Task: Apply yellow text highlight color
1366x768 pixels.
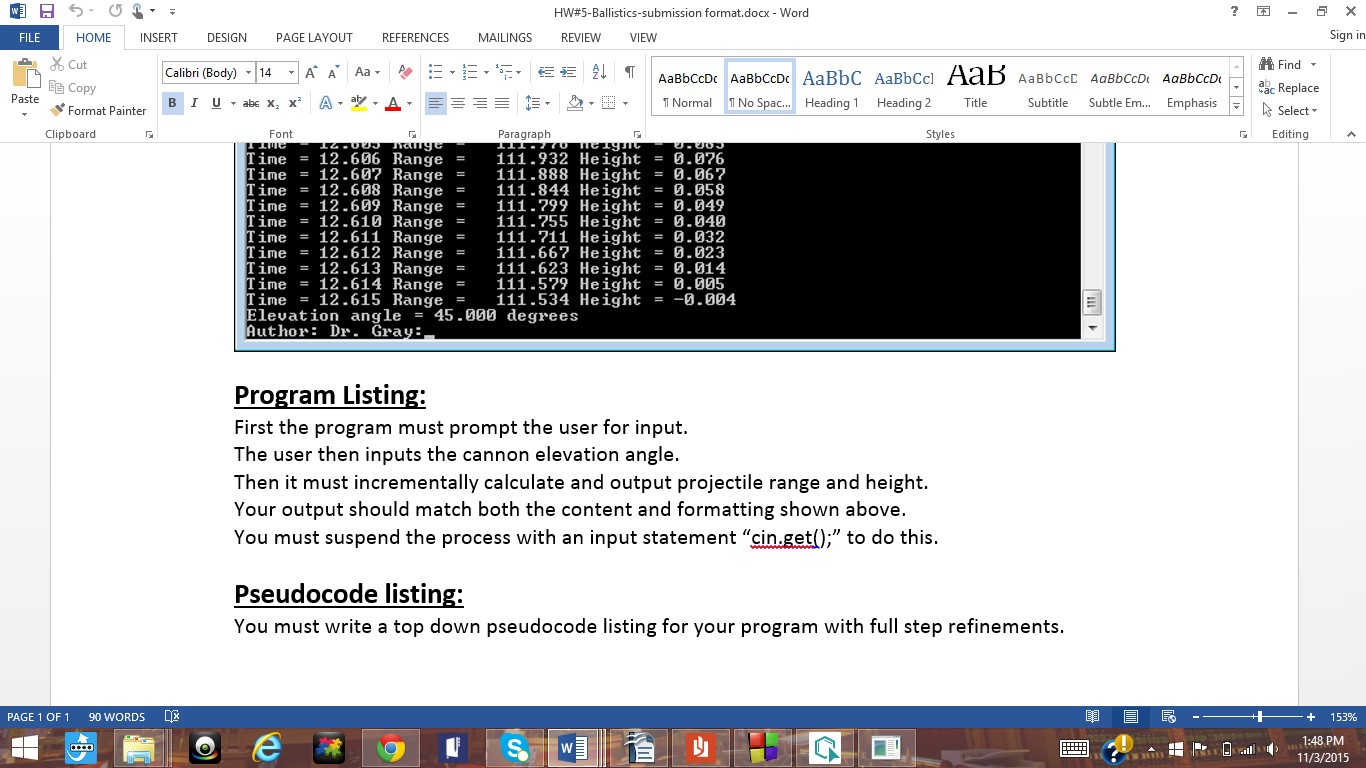Action: point(359,103)
